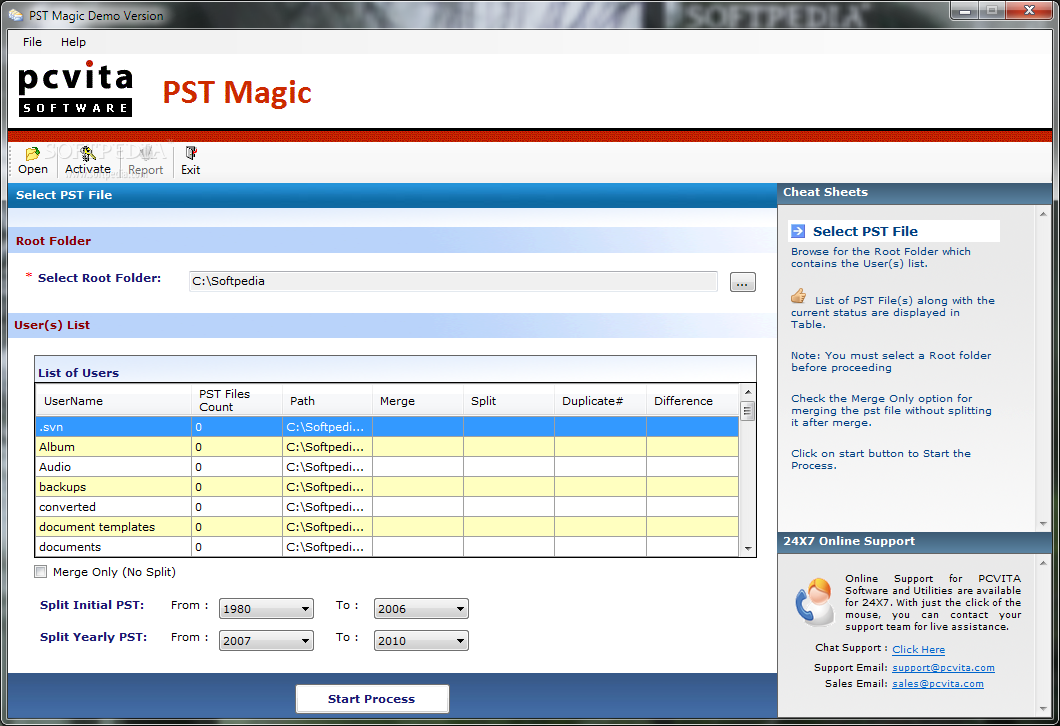Open the Chat Support Click Here link
The height and width of the screenshot is (726, 1060).
(918, 650)
